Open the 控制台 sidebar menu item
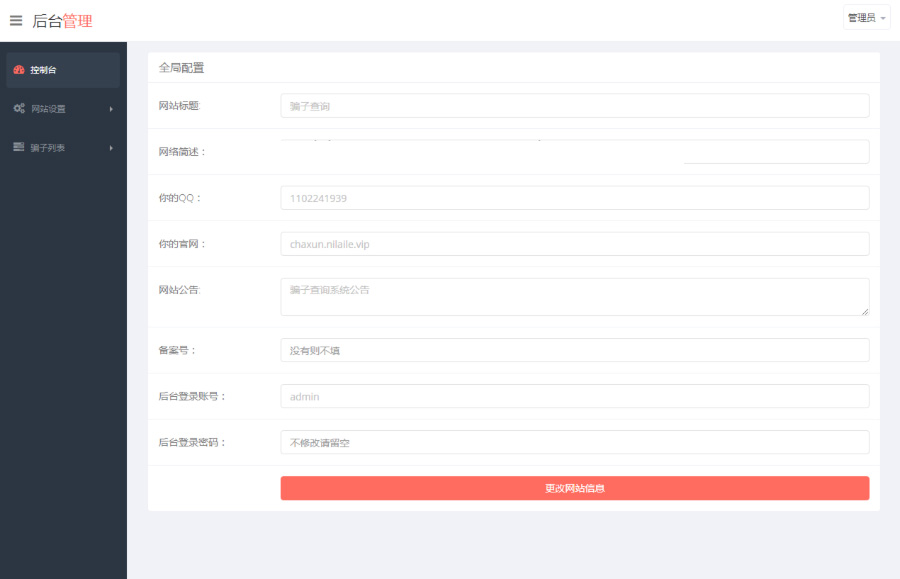Viewport: 900px width, 579px height. [62, 70]
